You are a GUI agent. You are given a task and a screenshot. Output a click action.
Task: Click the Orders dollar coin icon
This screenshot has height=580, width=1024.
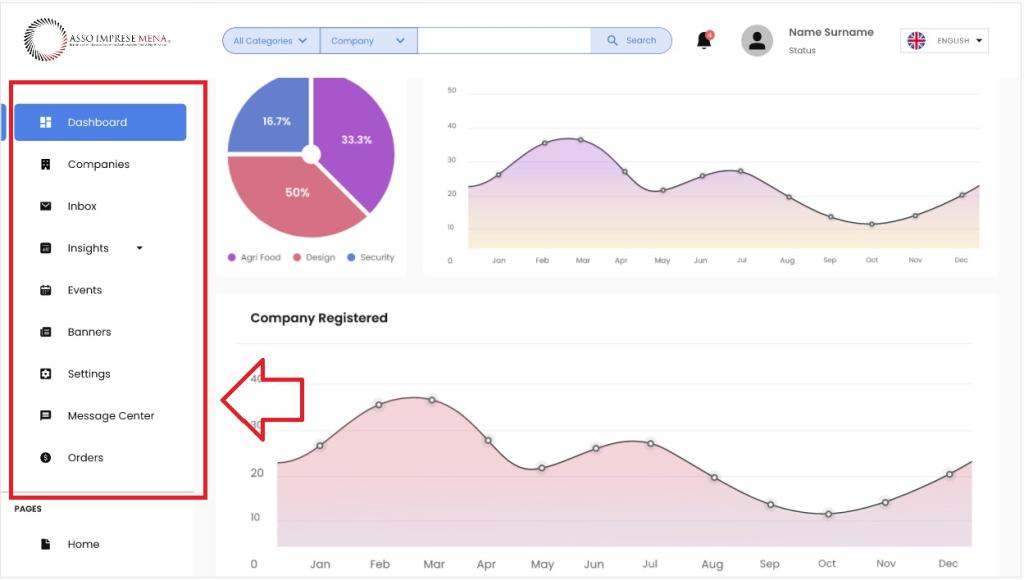45,458
